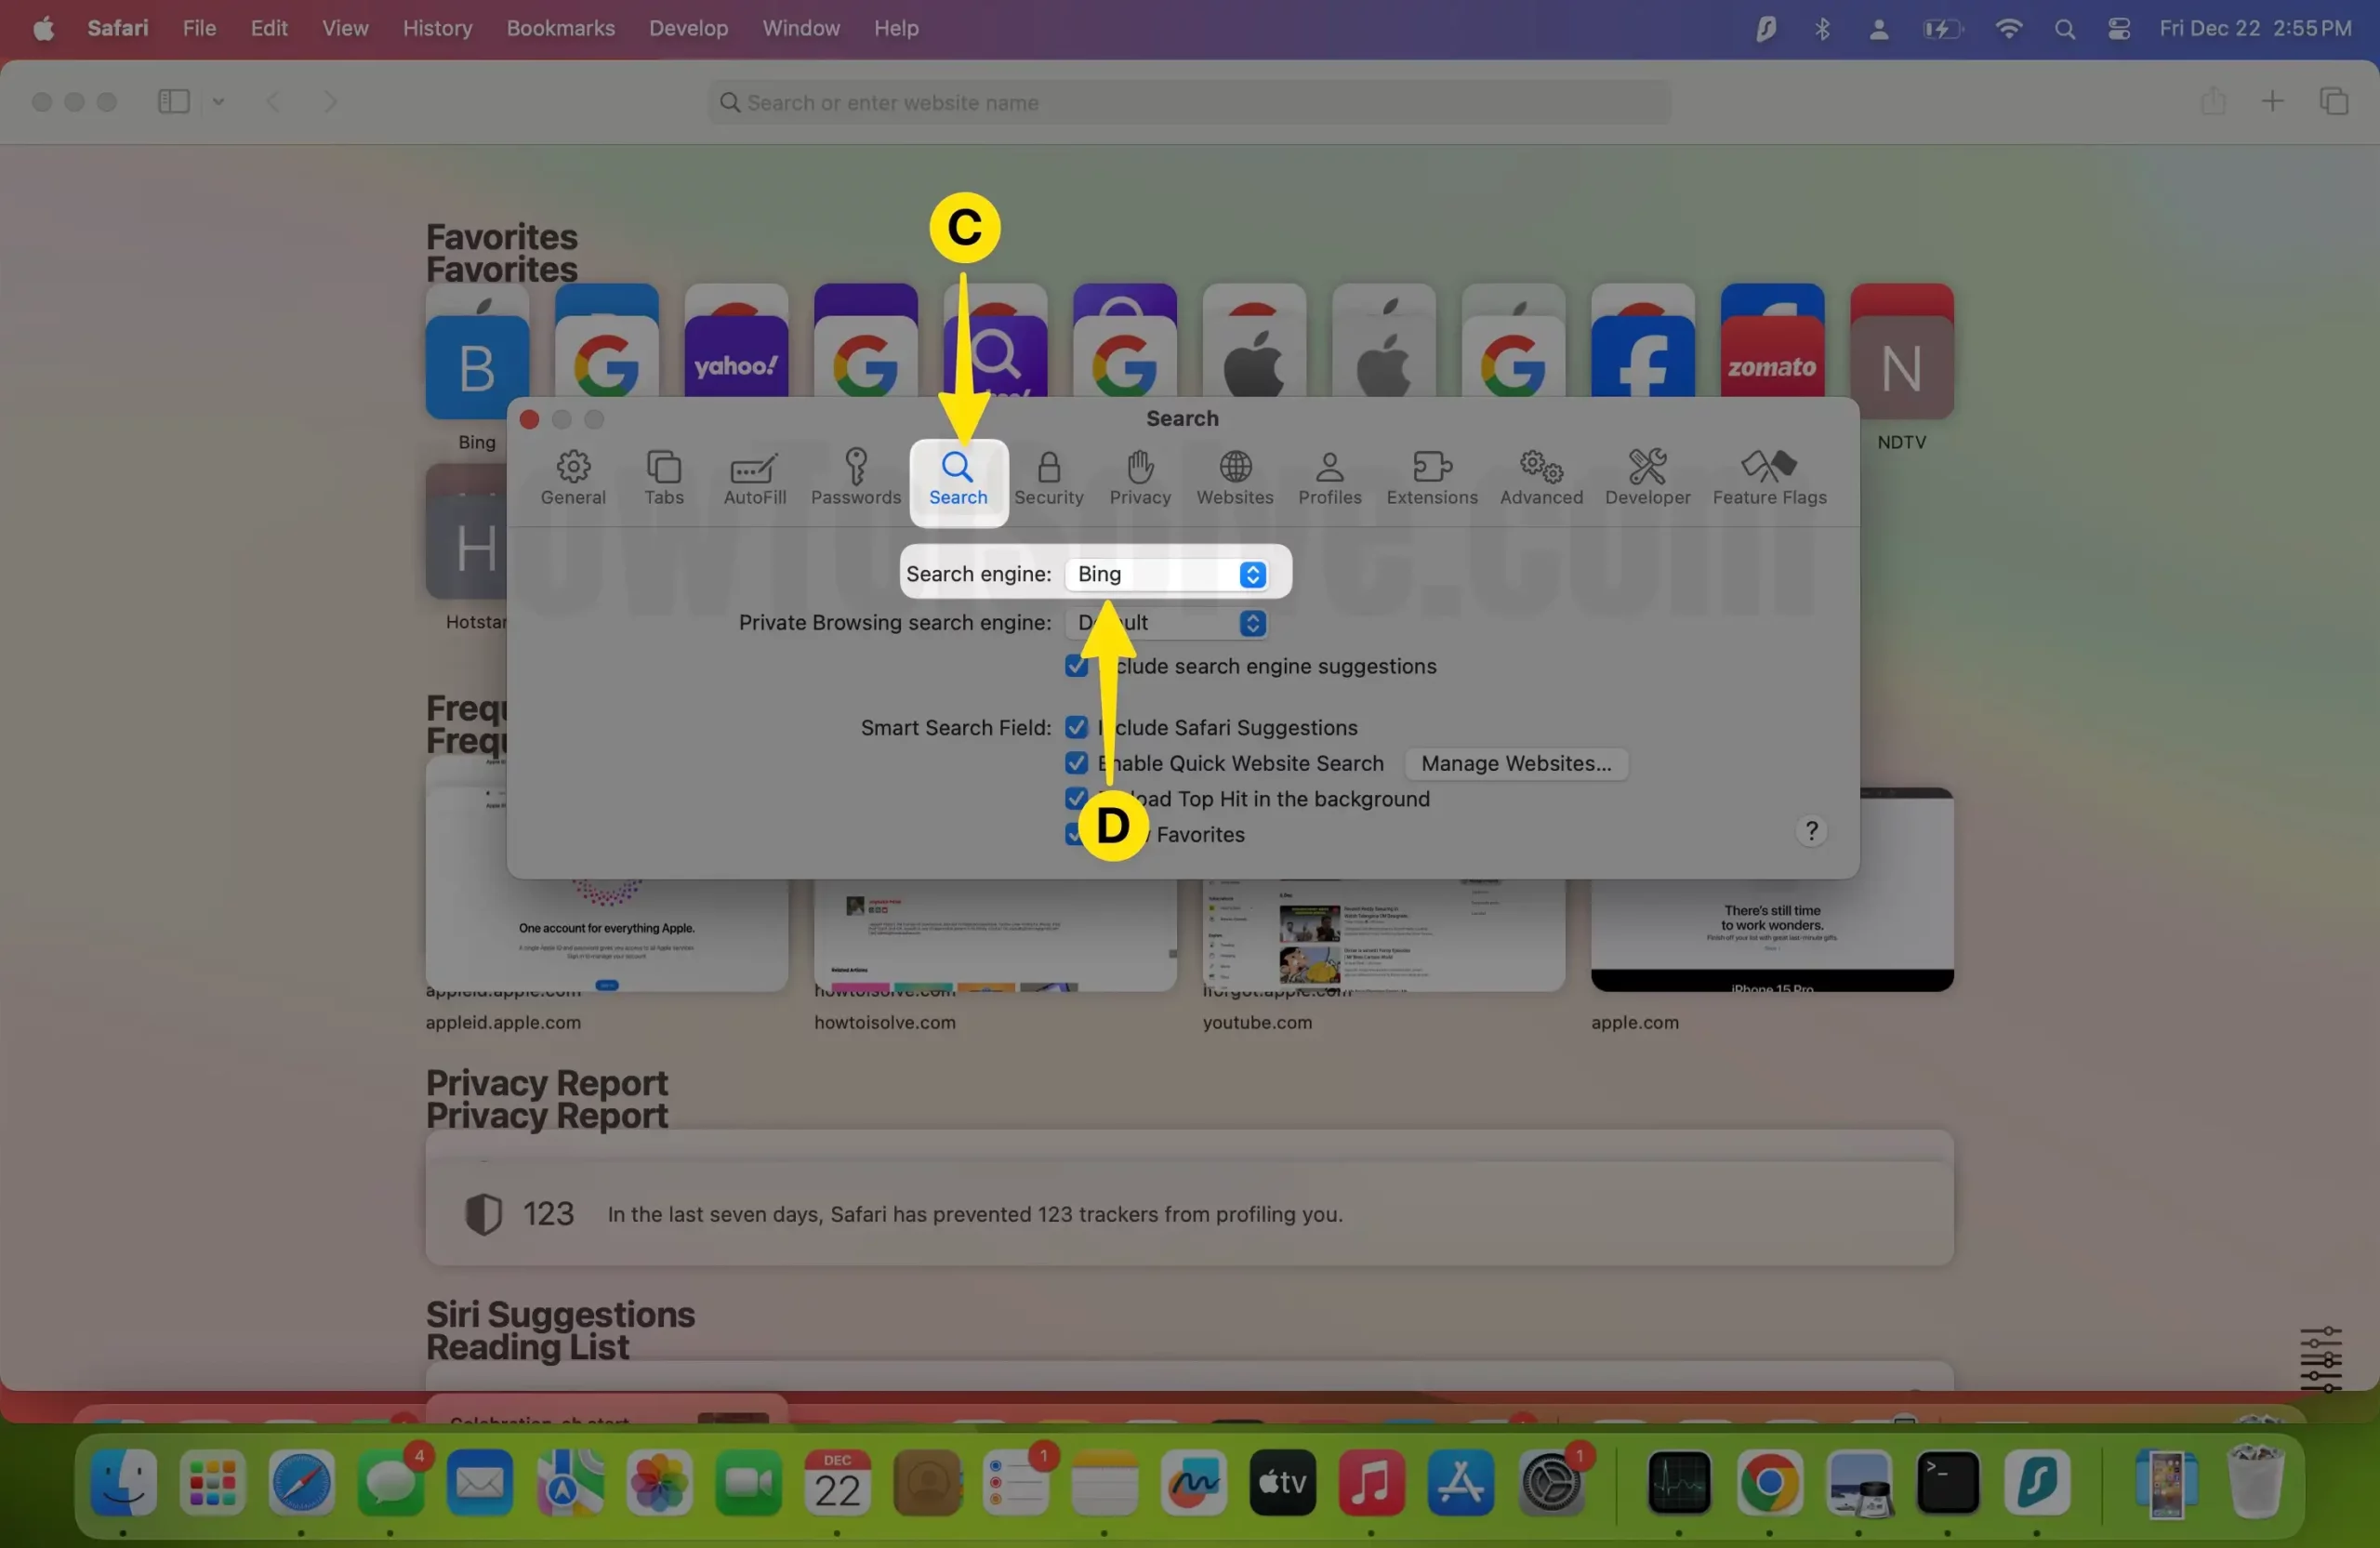Viewport: 2380px width, 1548px height.
Task: Open the Window menu
Action: click(801, 28)
